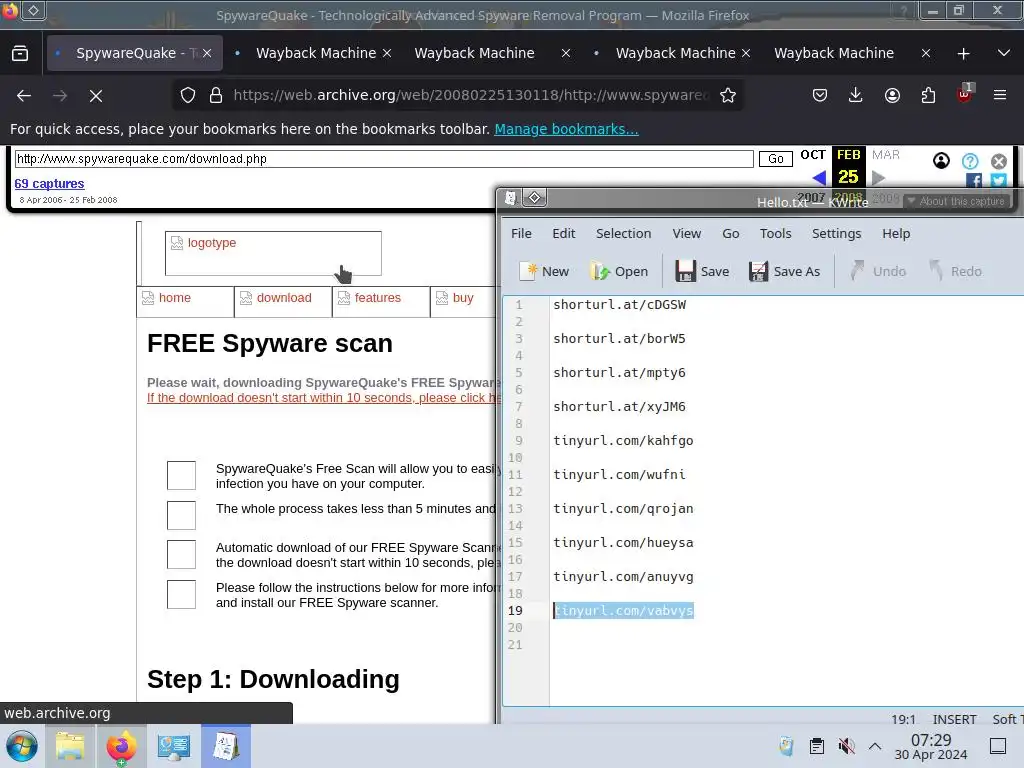
Task: Click Firefox icon in taskbar
Action: 121,746
